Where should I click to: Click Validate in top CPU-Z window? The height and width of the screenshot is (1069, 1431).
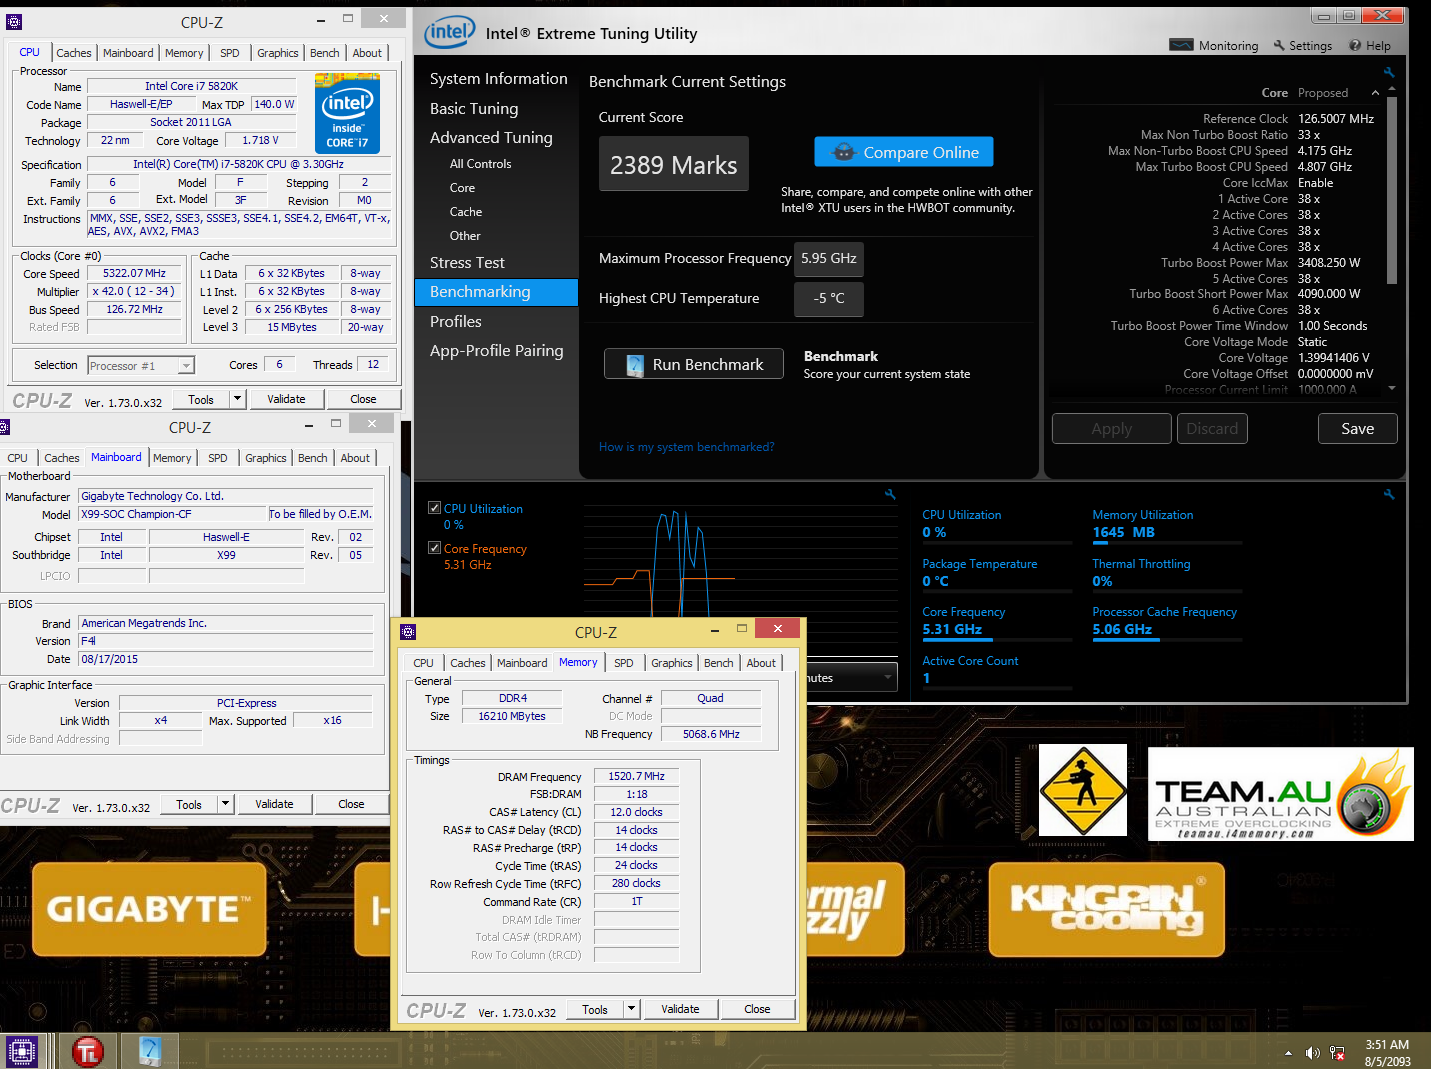286,399
